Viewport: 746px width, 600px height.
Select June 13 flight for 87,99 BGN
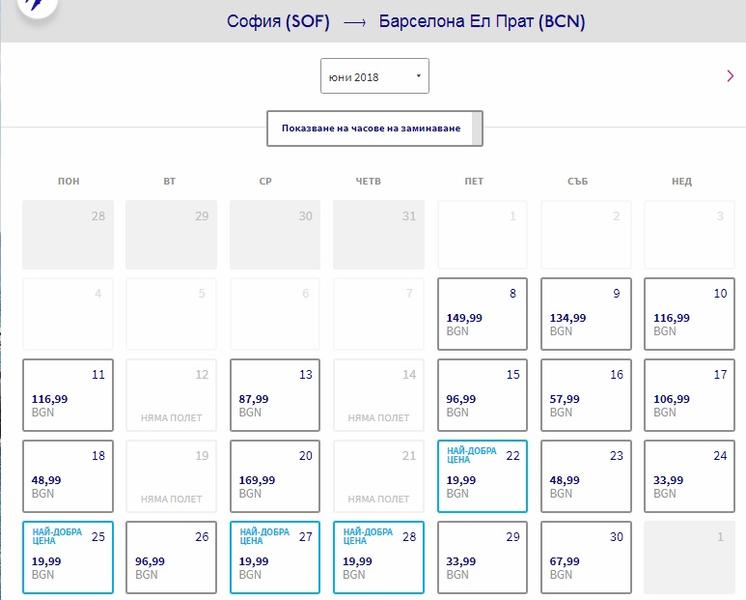tap(275, 395)
